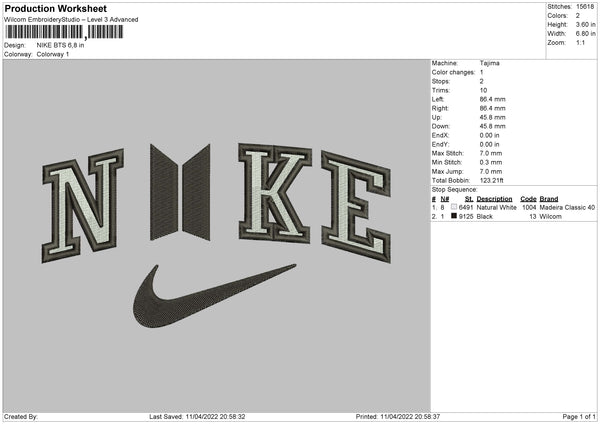The image size is (600, 424).
Task: Click "Wilcom EmbroideryStudio – Level 3 Advanced" text
Action: (x=71, y=20)
